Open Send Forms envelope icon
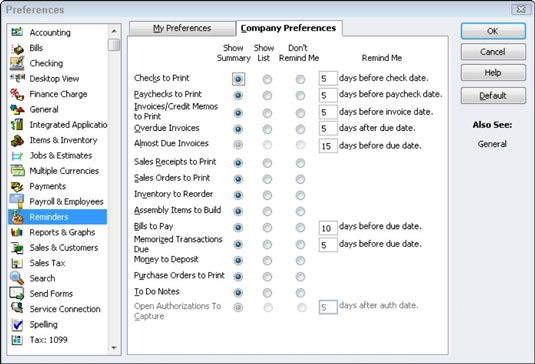The height and width of the screenshot is (364, 535). click(17, 293)
